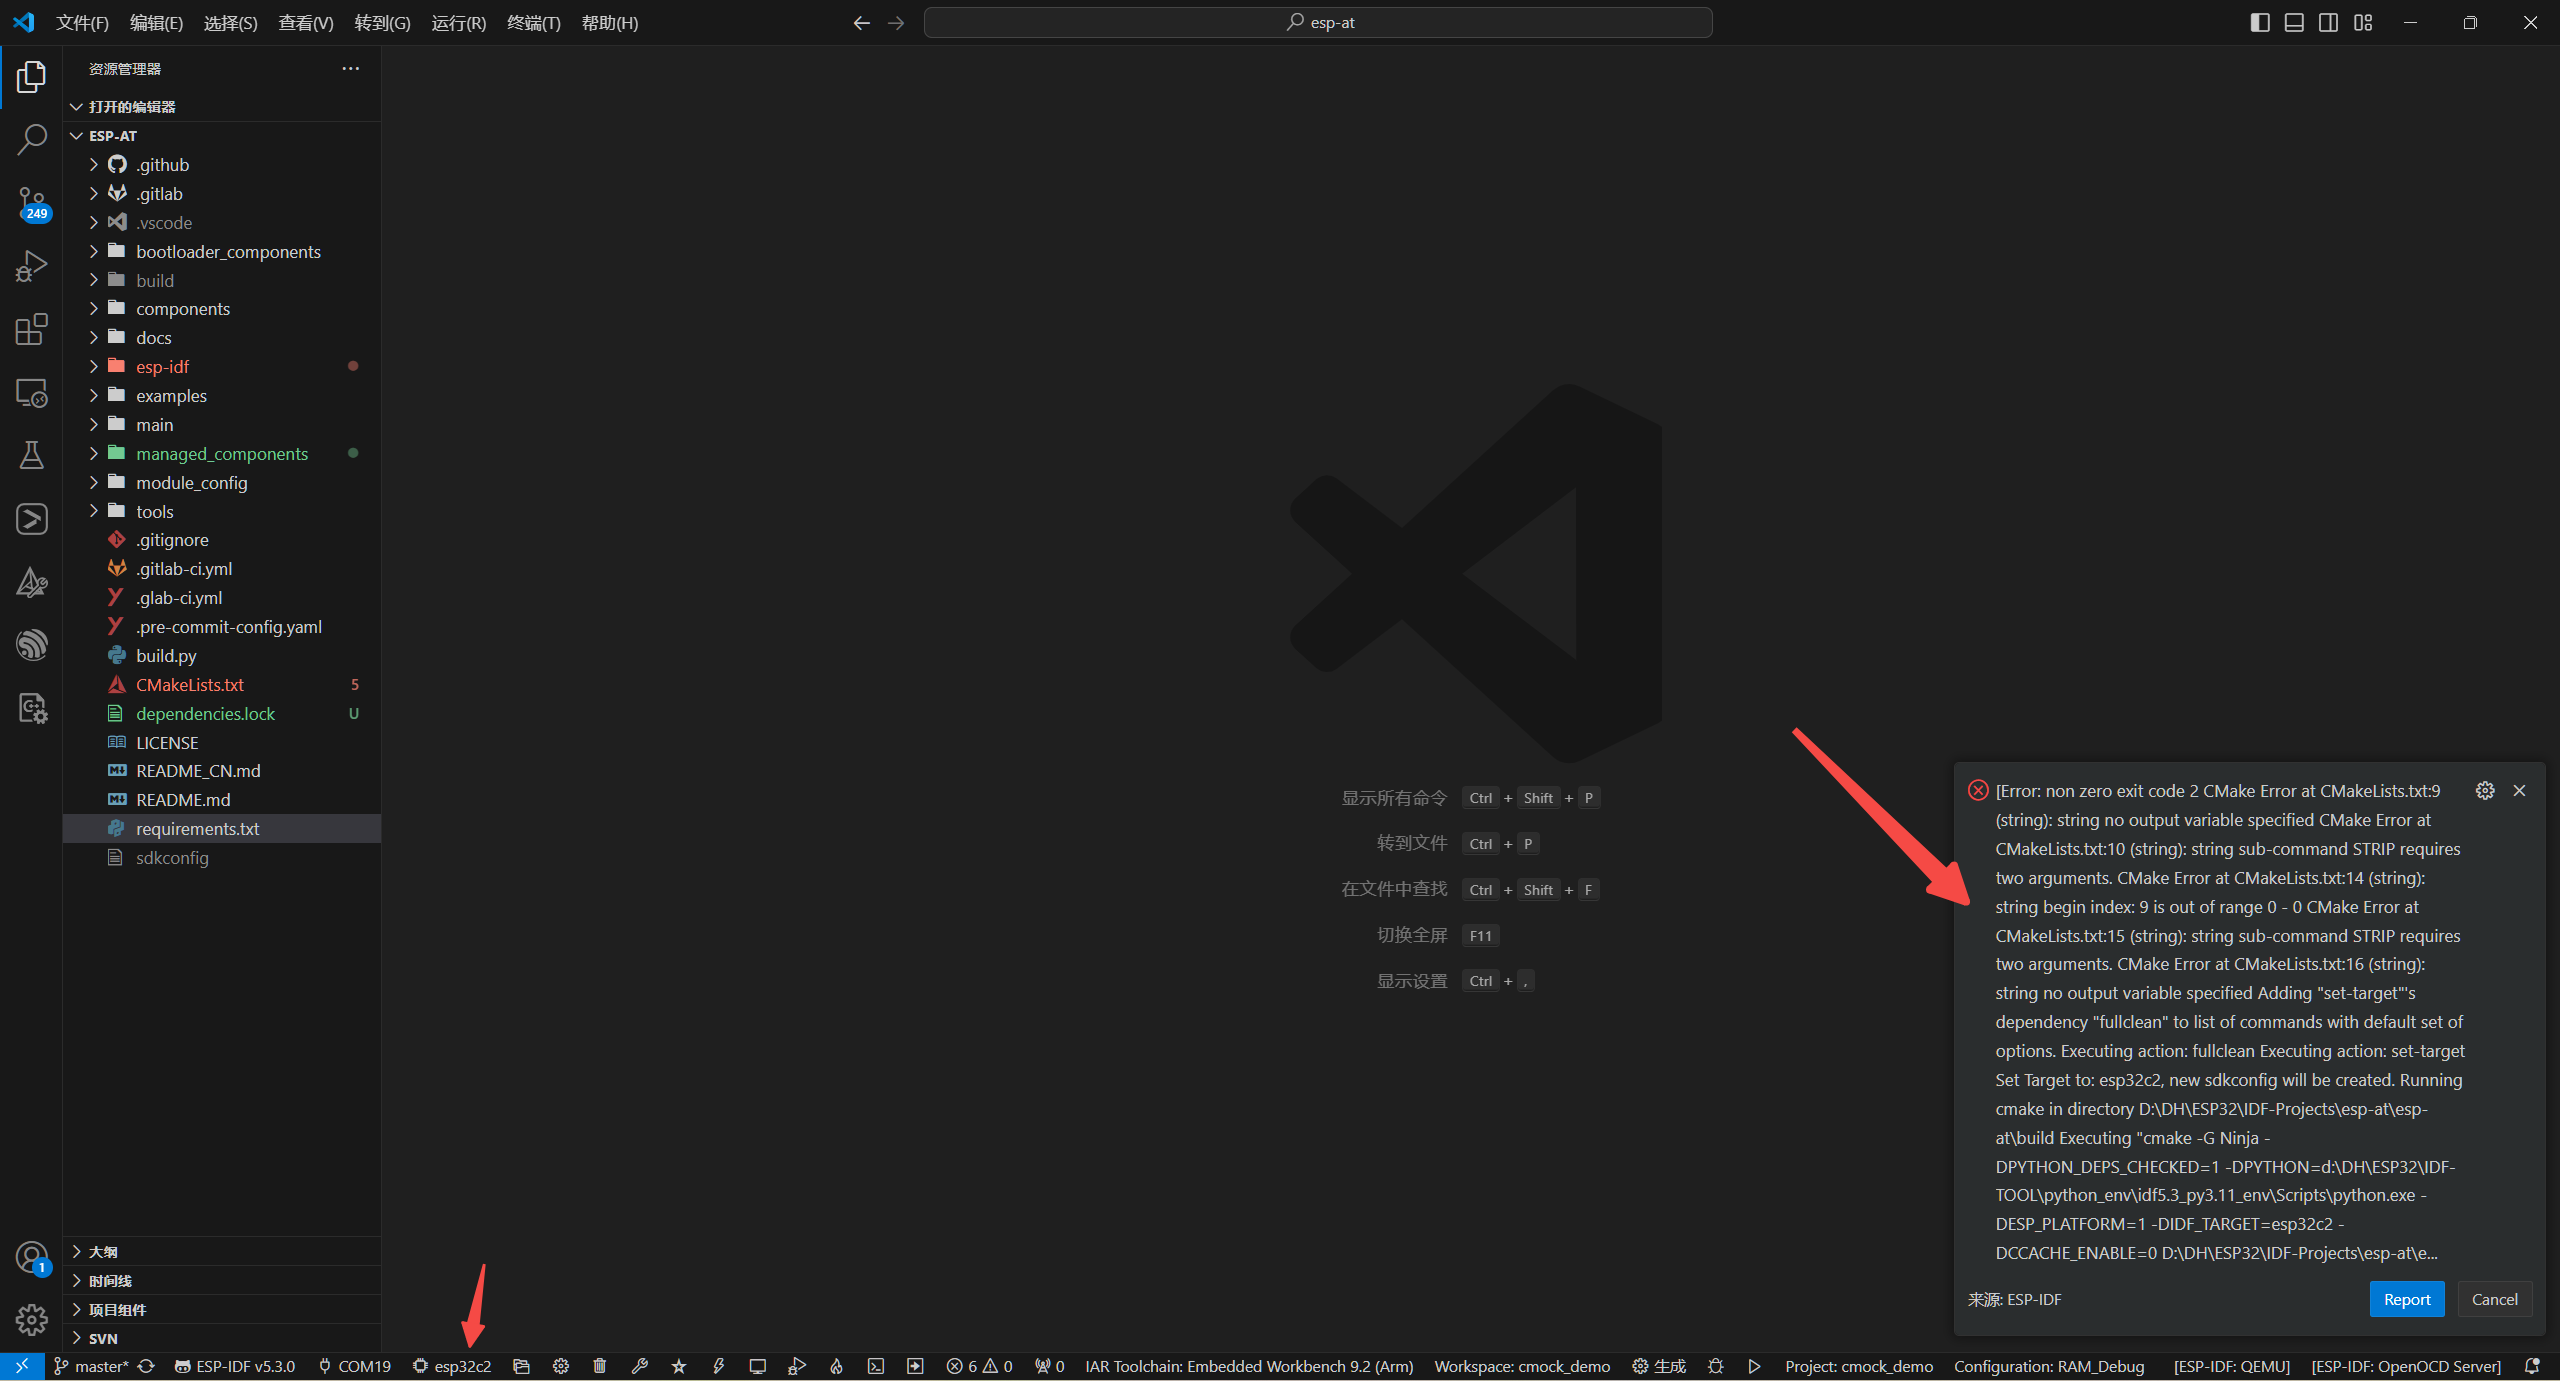Click the COM19 port selector in status bar
This screenshot has width=2560, height=1381.
354,1366
